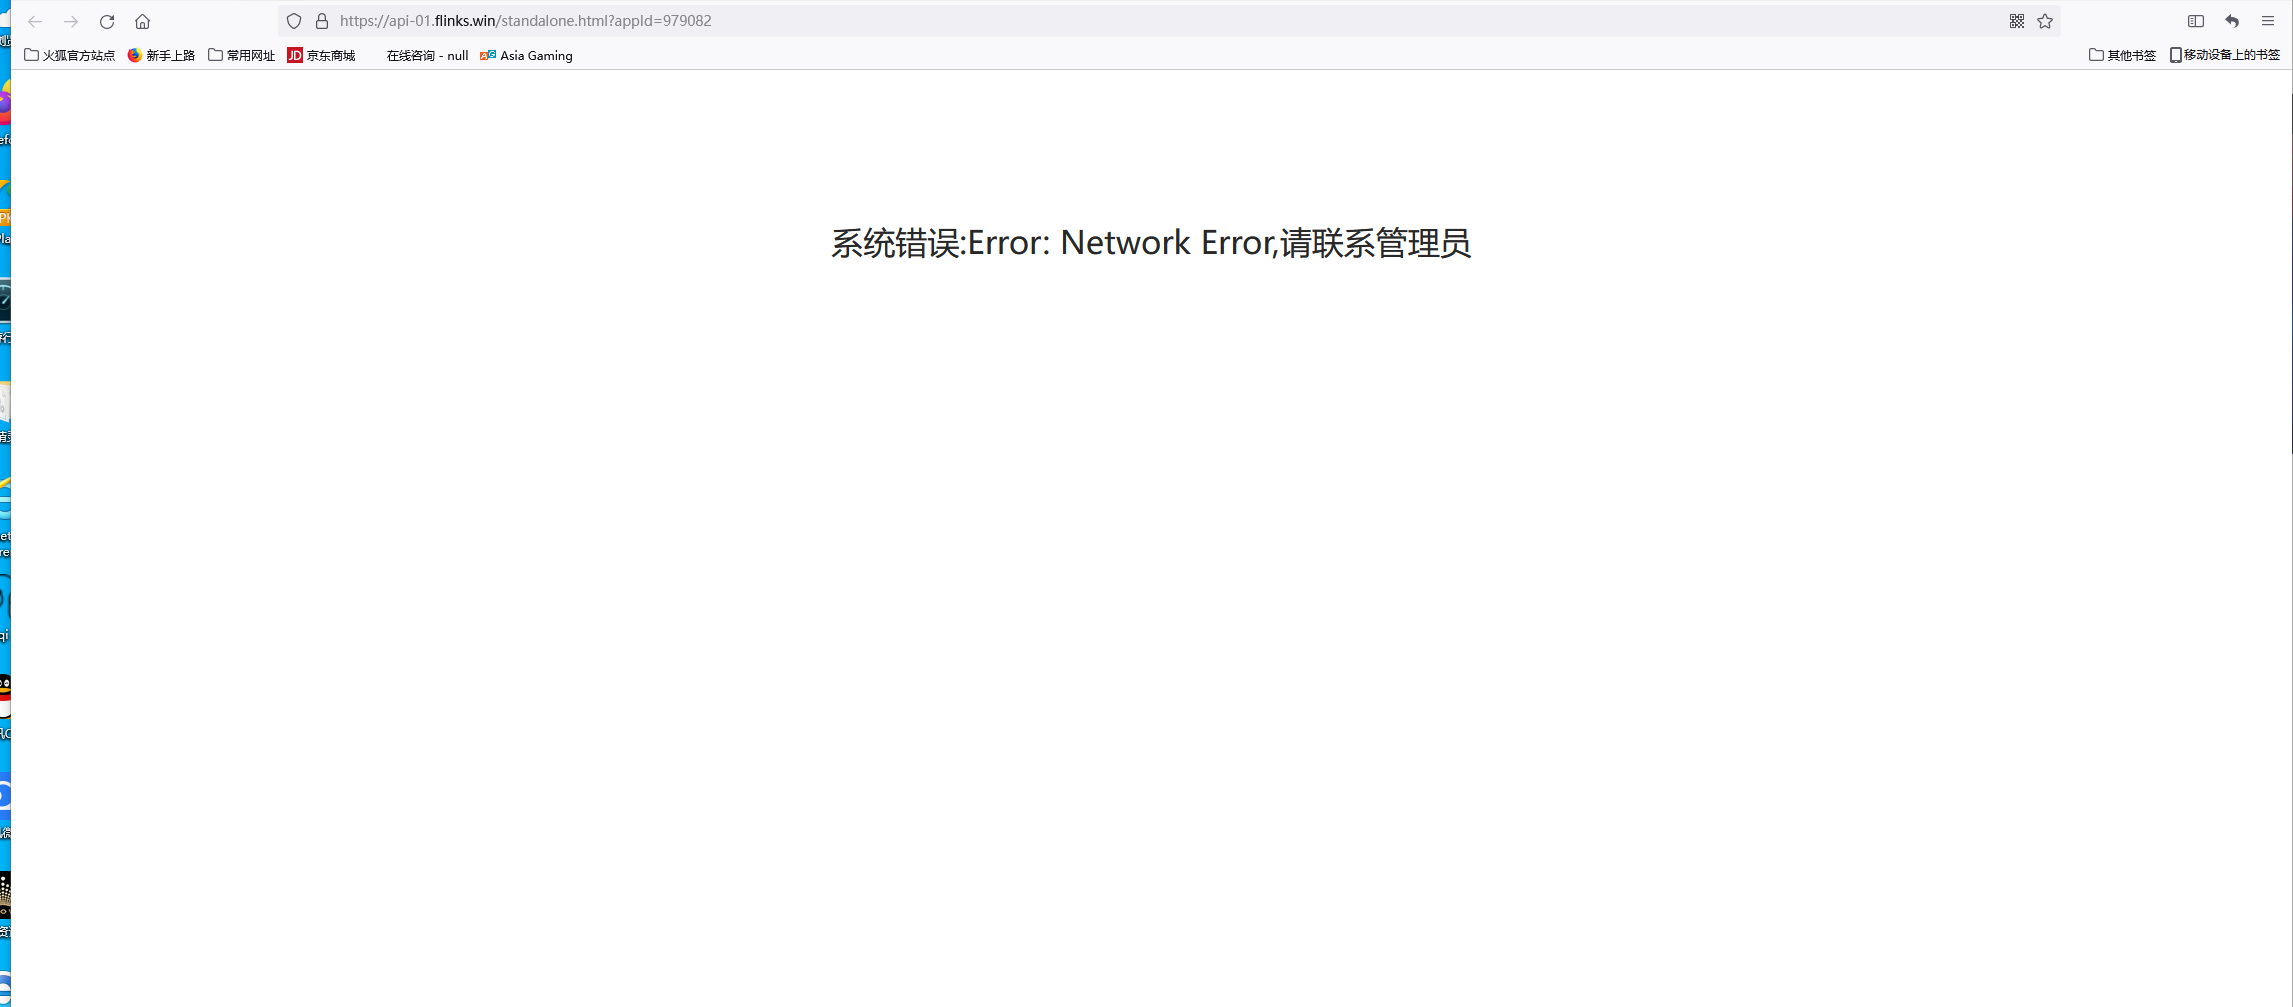The width and height of the screenshot is (2293, 1007).
Task: Open the 新手上路 bookmark
Action: [162, 55]
